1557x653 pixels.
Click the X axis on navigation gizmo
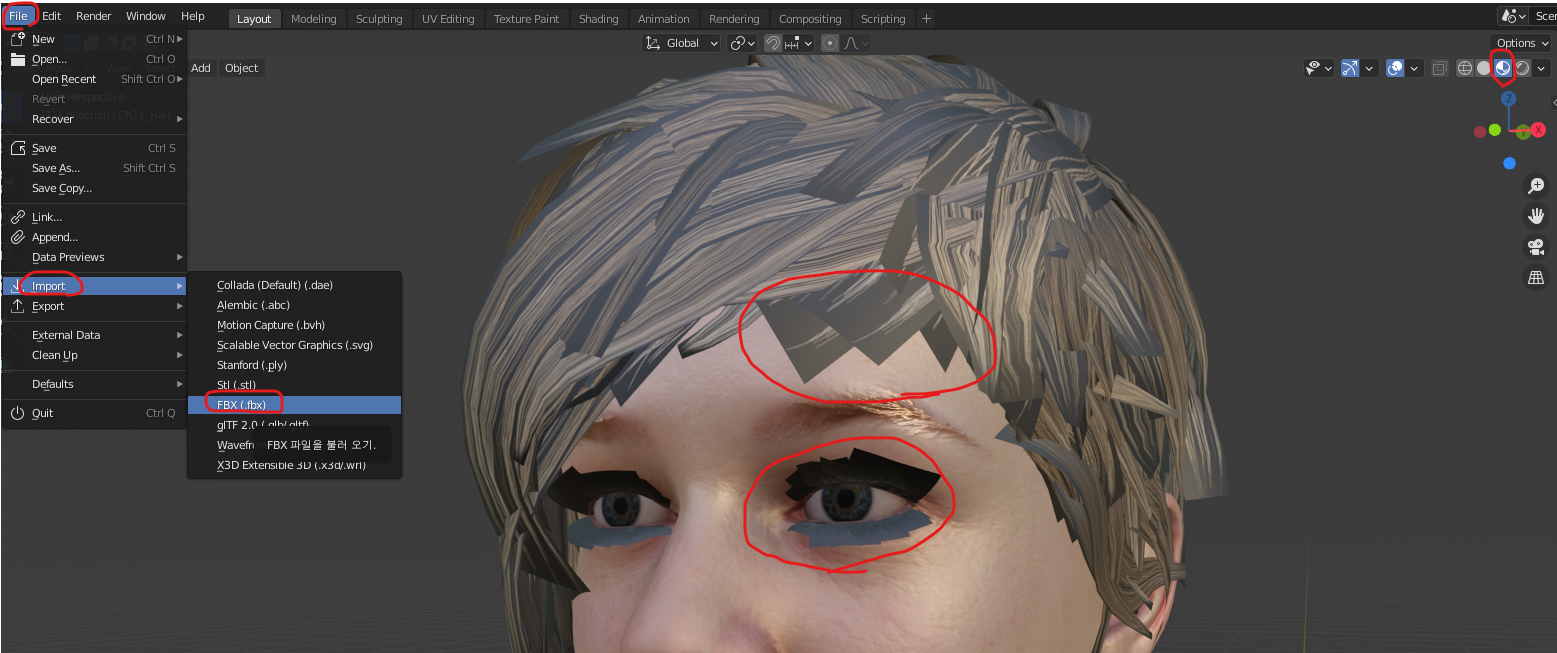1538,130
